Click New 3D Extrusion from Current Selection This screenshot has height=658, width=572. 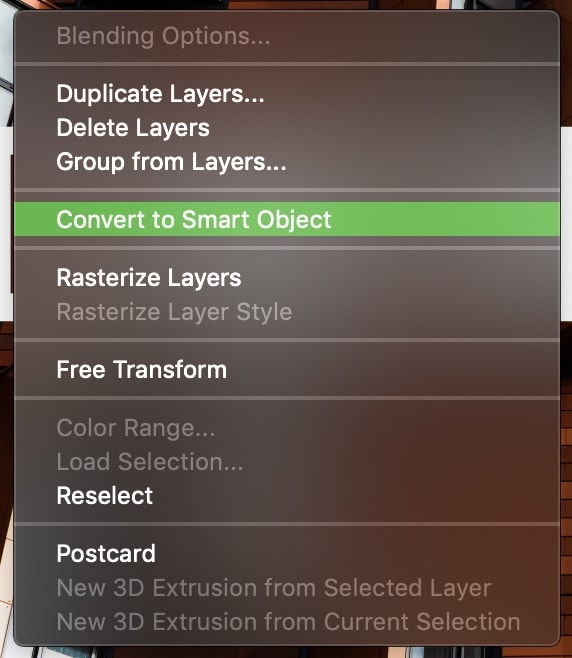(x=287, y=621)
